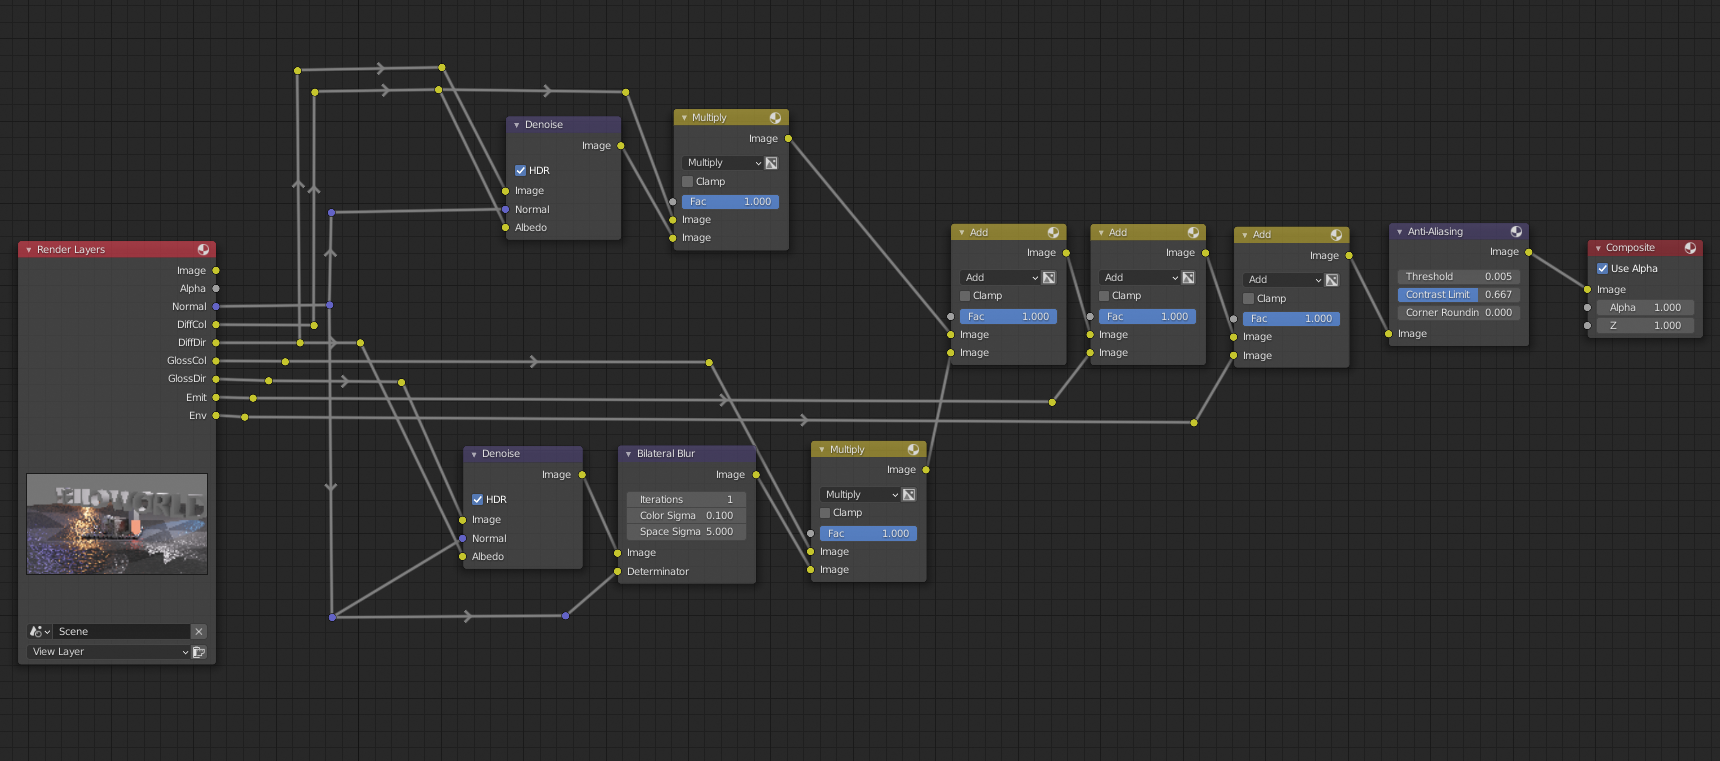Click the Alpha value in Composite node
This screenshot has height=761, width=1720.
1645,307
